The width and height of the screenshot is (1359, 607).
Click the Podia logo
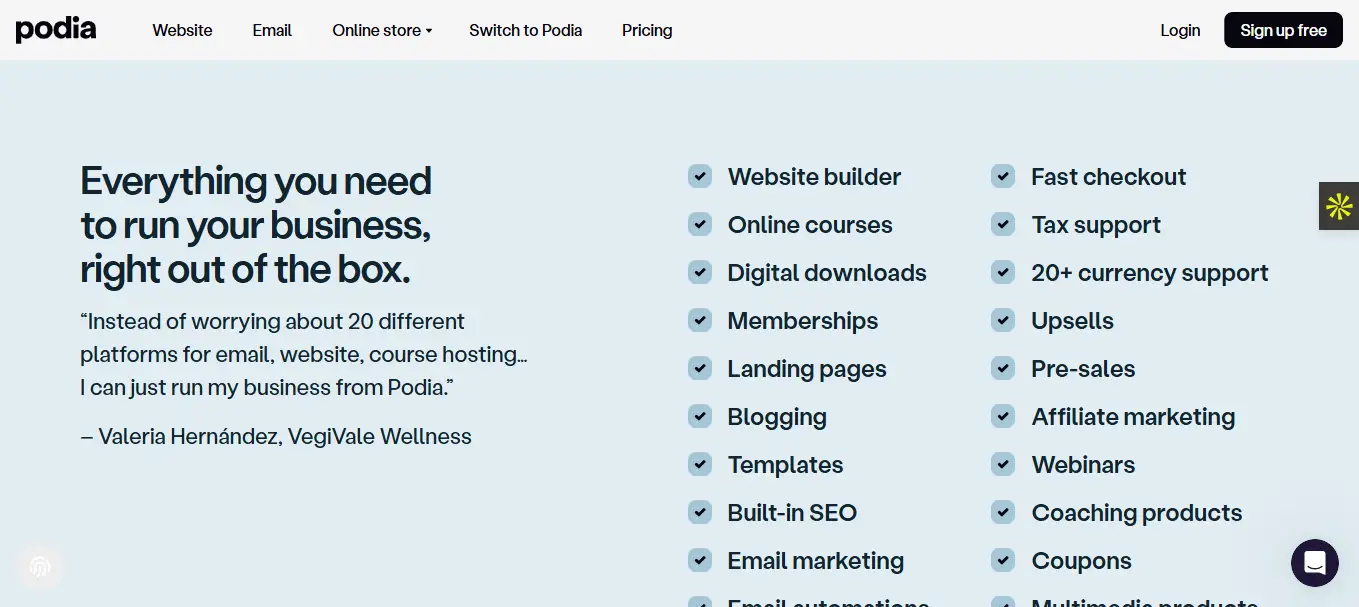[56, 29]
